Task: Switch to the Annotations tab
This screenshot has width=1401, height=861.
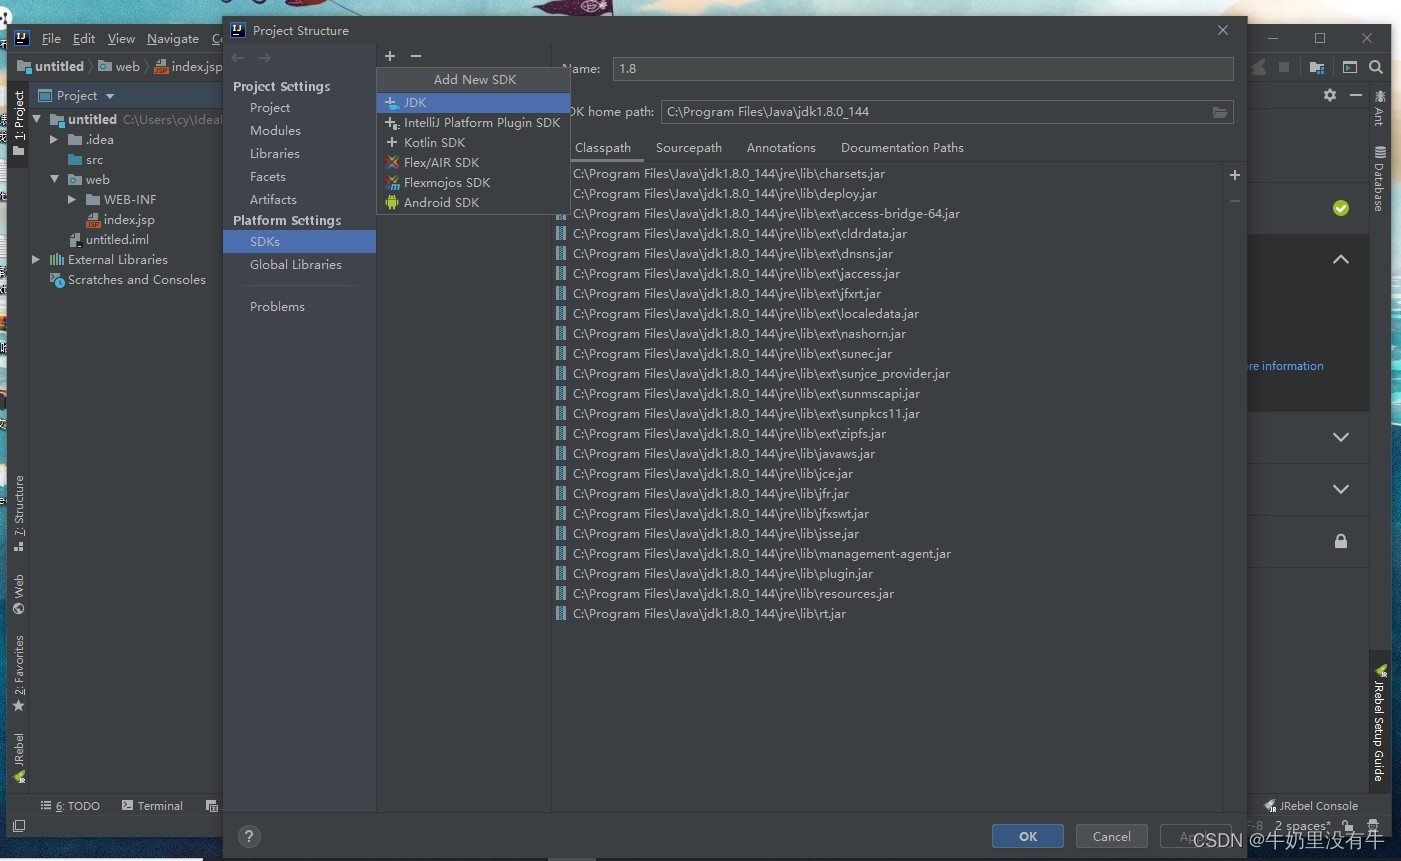Action: click(x=781, y=148)
